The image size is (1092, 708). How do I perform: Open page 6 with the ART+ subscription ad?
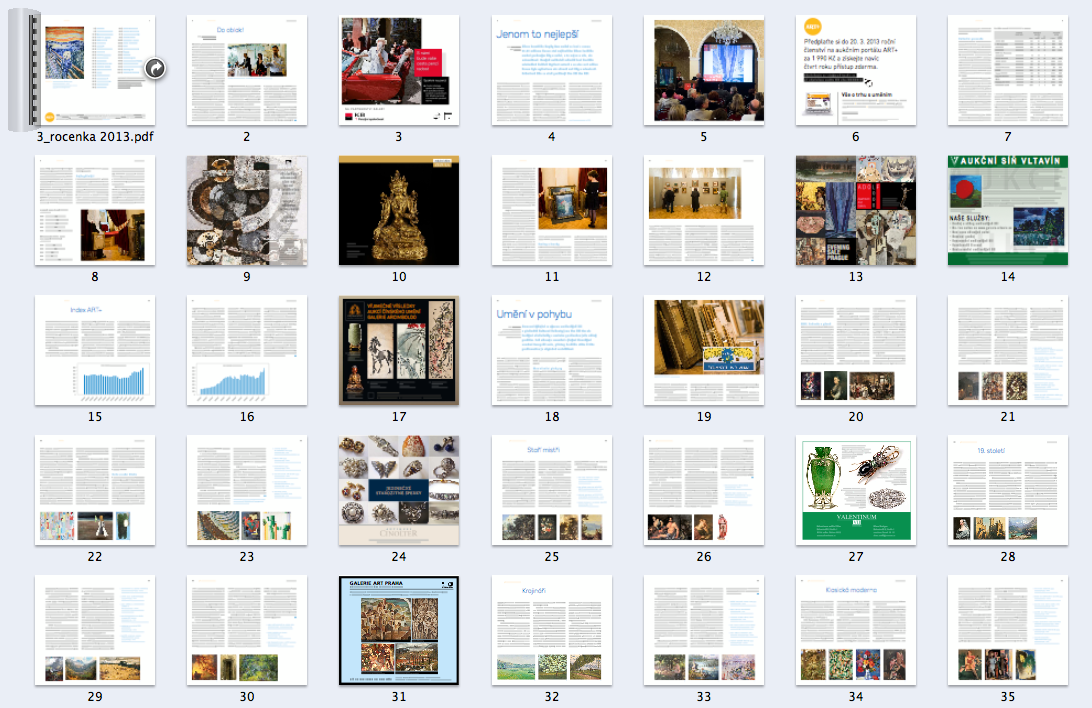point(855,70)
